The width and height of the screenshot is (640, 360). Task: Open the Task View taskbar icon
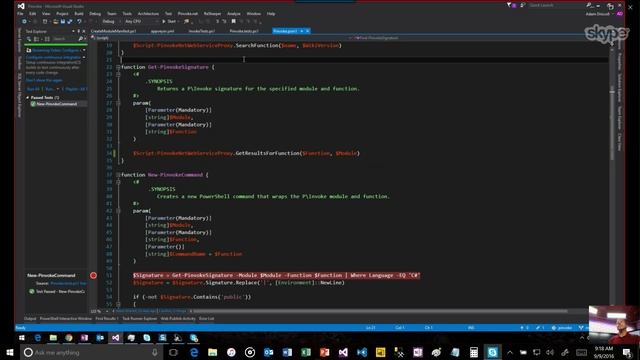point(173,352)
